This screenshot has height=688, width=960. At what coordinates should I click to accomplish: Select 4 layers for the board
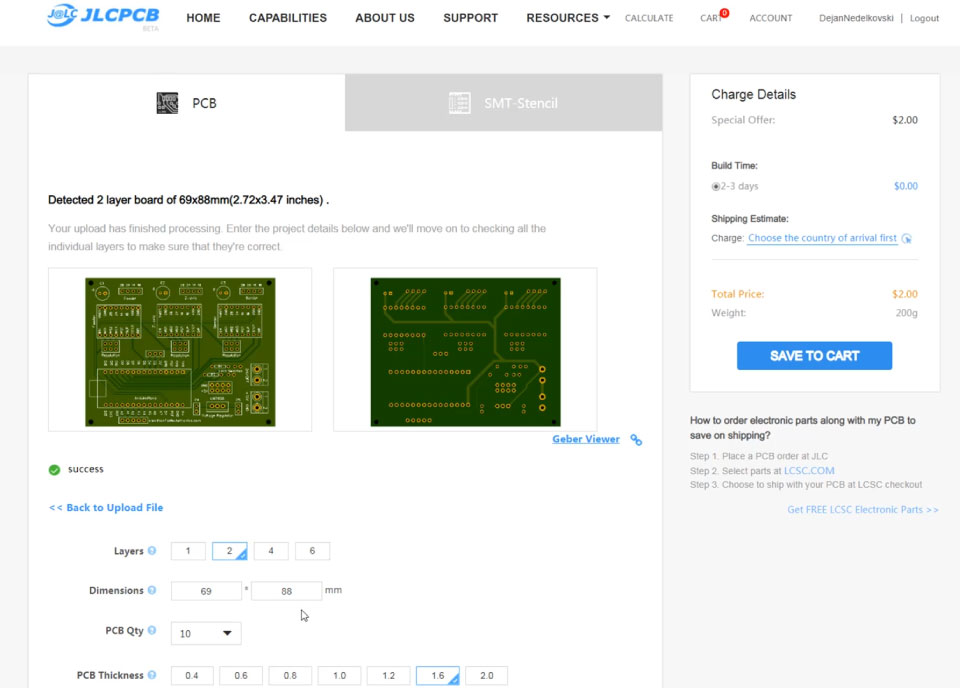[x=270, y=550]
